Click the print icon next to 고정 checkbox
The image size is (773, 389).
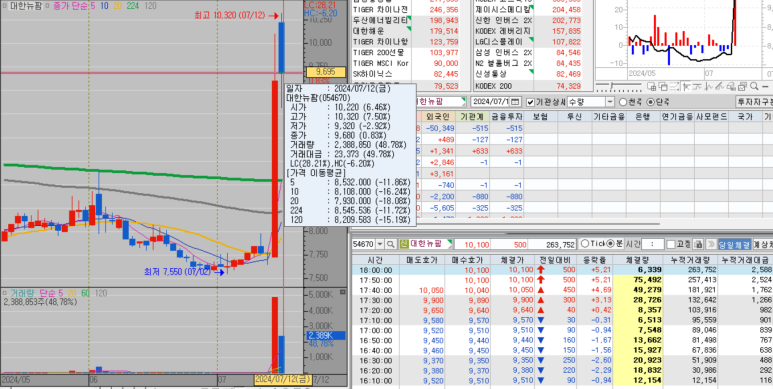698,245
